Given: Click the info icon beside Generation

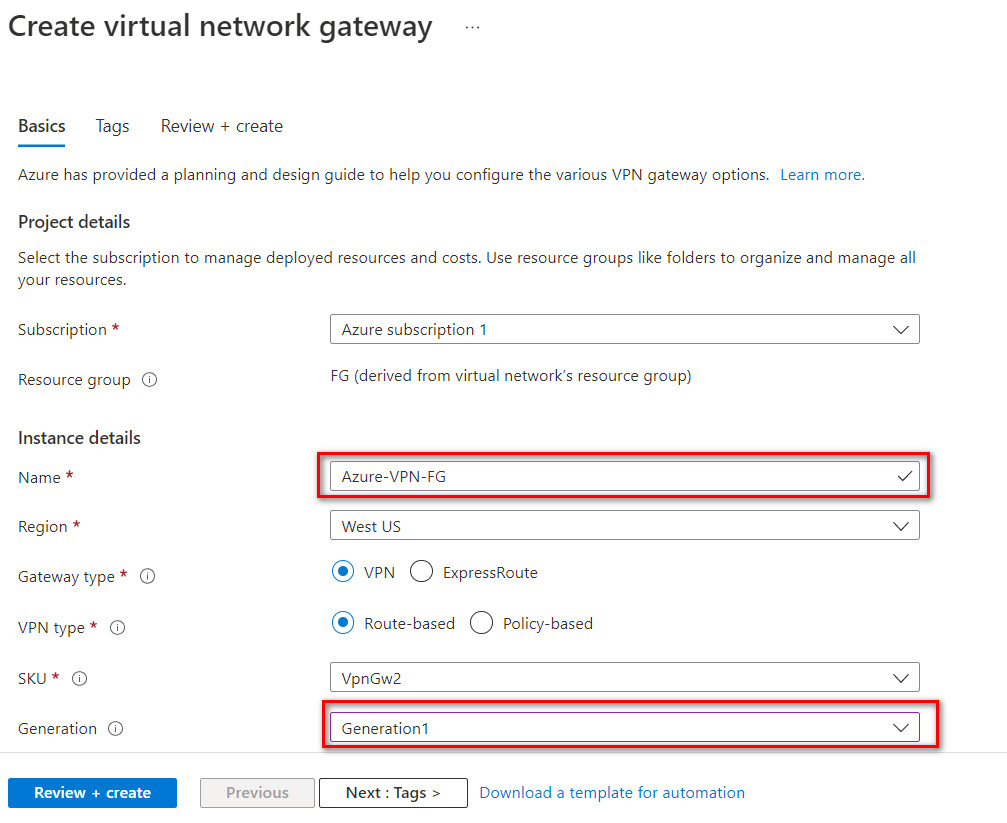Looking at the screenshot, I should pos(117,729).
